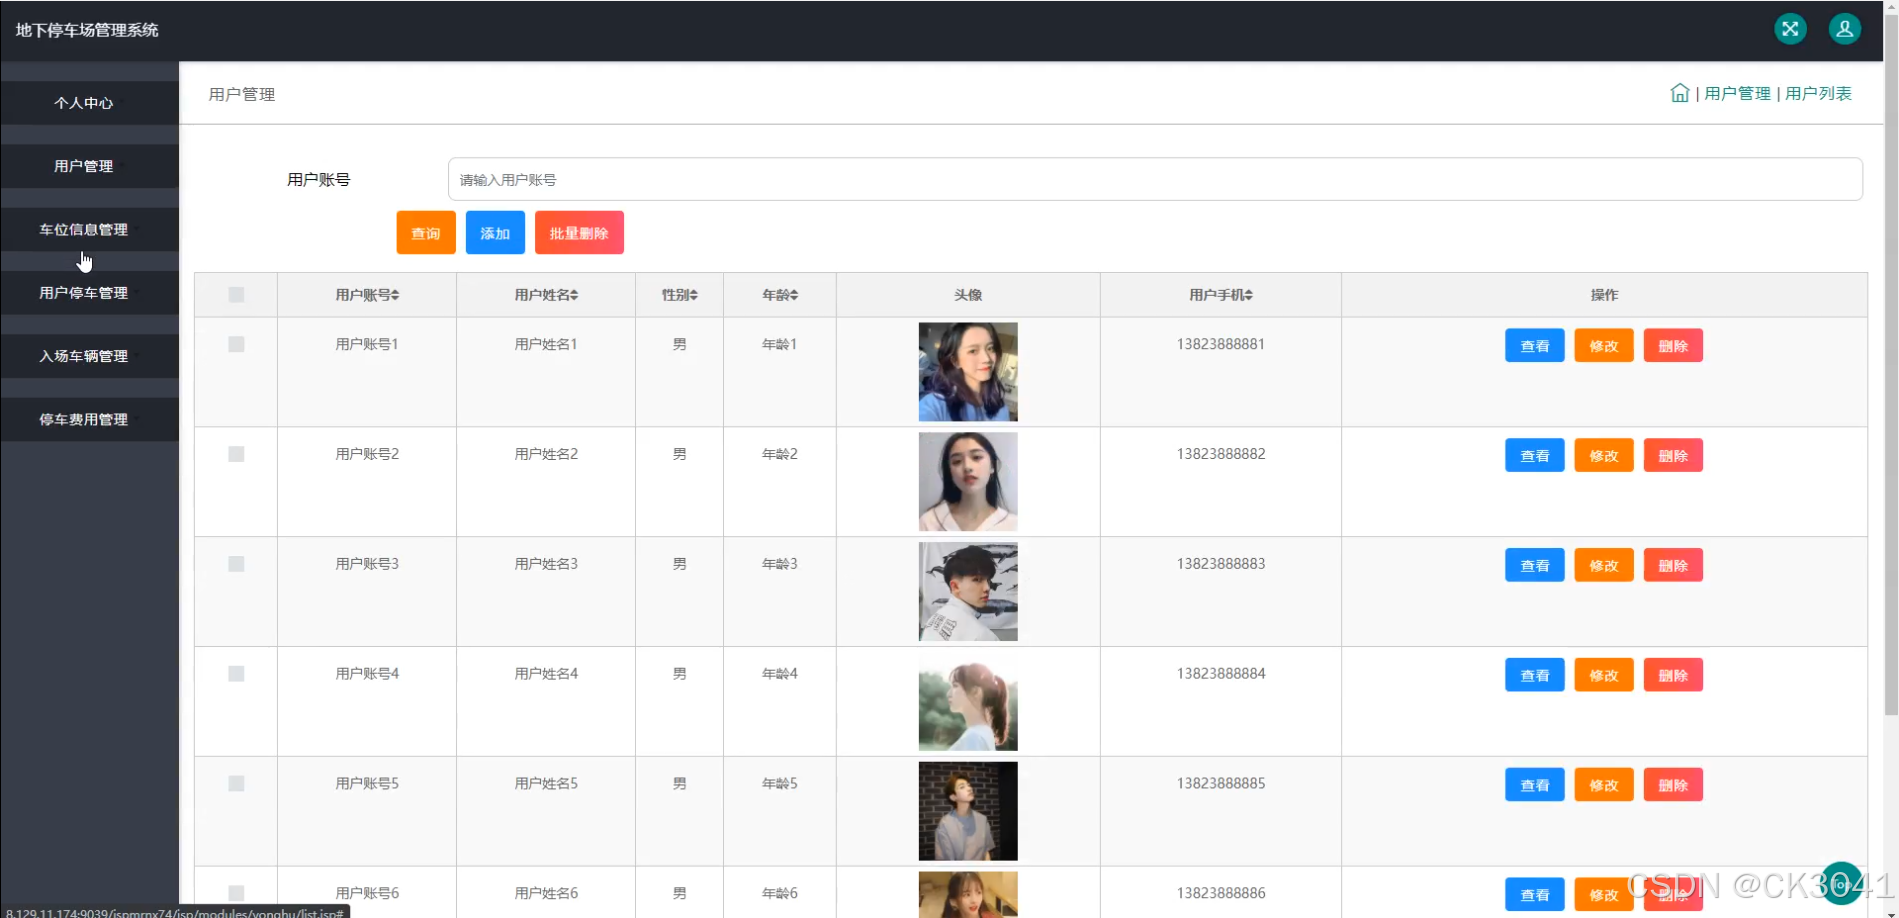
Task: Check the box for 用户账号2 row
Action: click(236, 454)
